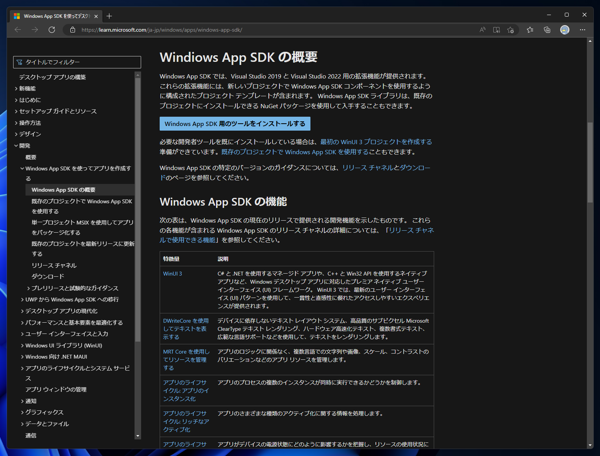
Task: Open アプリ ウィンドウの管理 sidebar item
Action: pos(56,389)
